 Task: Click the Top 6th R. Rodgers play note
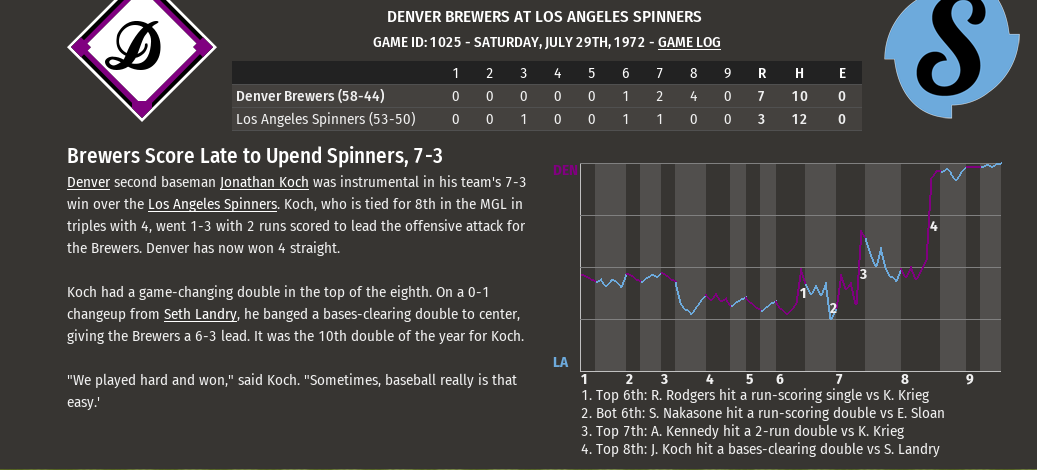pyautogui.click(x=755, y=395)
